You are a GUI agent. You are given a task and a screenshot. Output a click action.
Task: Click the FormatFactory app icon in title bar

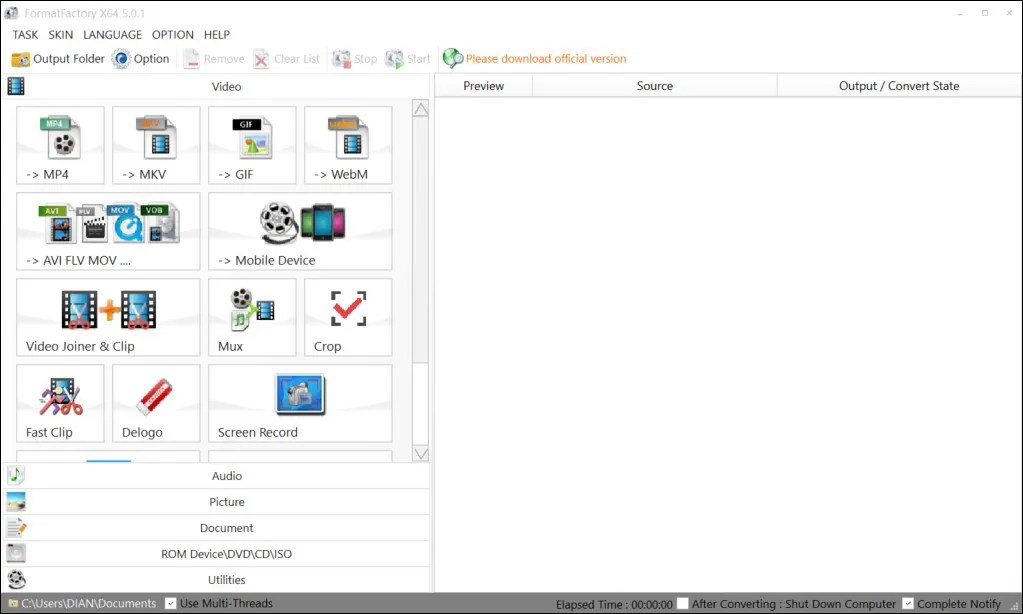pyautogui.click(x=12, y=13)
